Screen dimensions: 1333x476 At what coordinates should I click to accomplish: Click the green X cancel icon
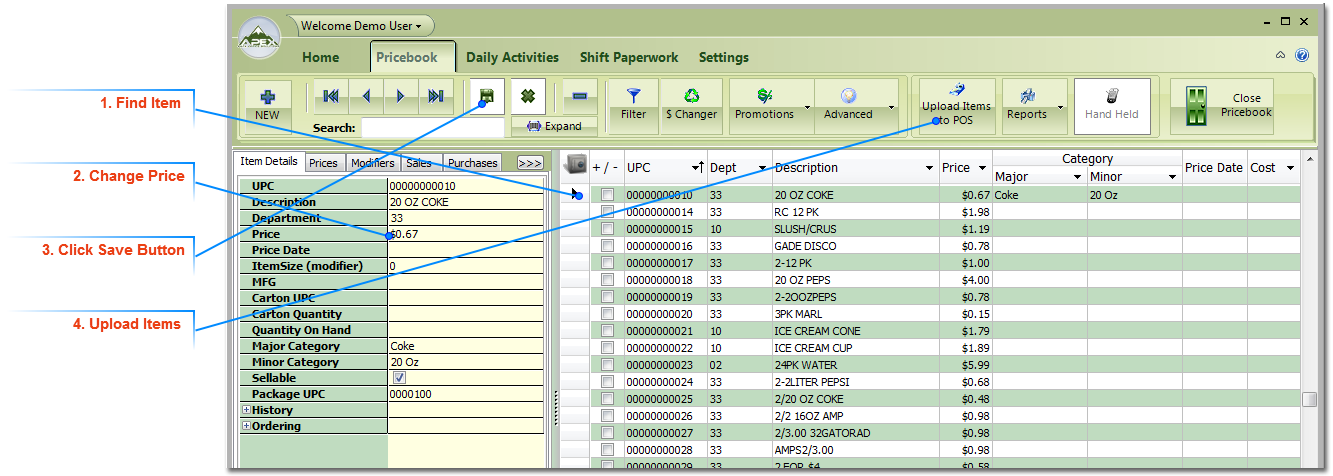(x=529, y=96)
